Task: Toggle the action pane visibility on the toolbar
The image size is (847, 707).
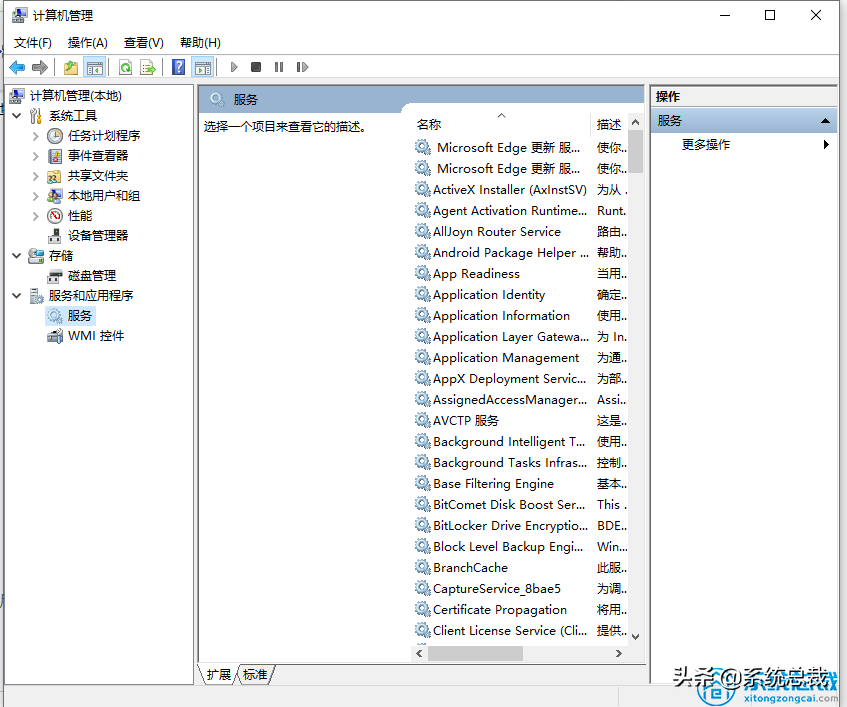Action: pyautogui.click(x=204, y=66)
